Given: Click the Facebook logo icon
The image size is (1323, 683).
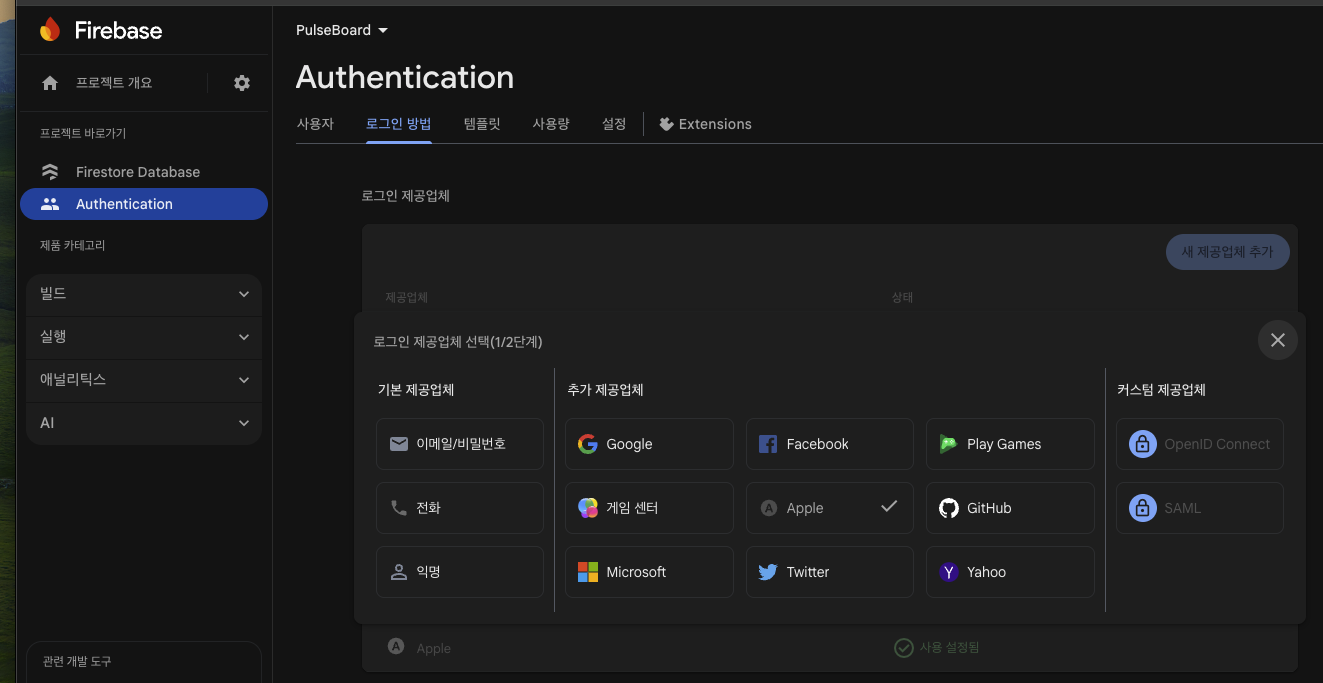Looking at the screenshot, I should 768,444.
